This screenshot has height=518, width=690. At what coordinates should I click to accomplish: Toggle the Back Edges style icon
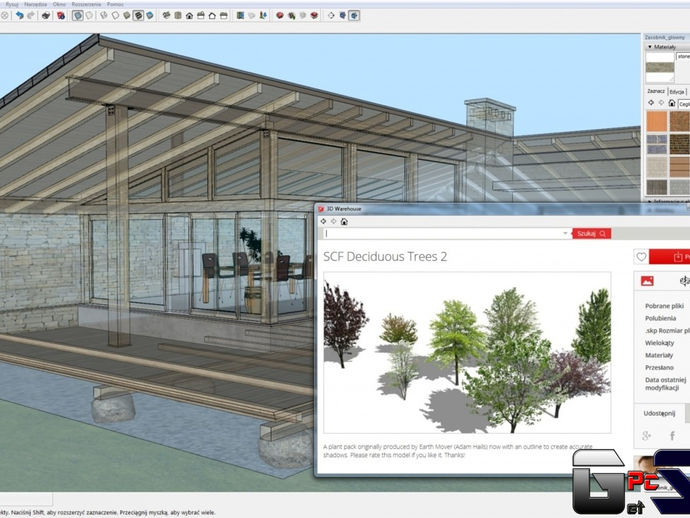click(x=89, y=15)
